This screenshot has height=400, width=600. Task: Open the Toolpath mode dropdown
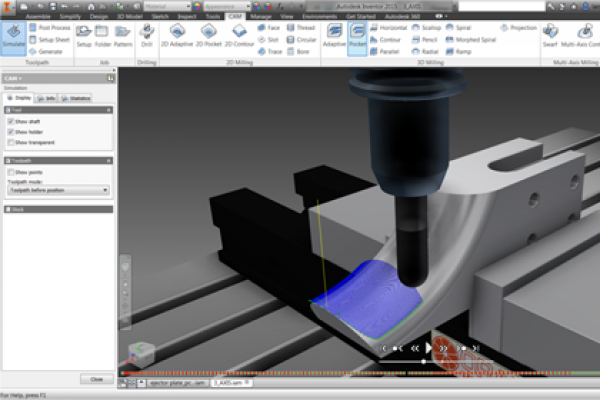(58, 189)
